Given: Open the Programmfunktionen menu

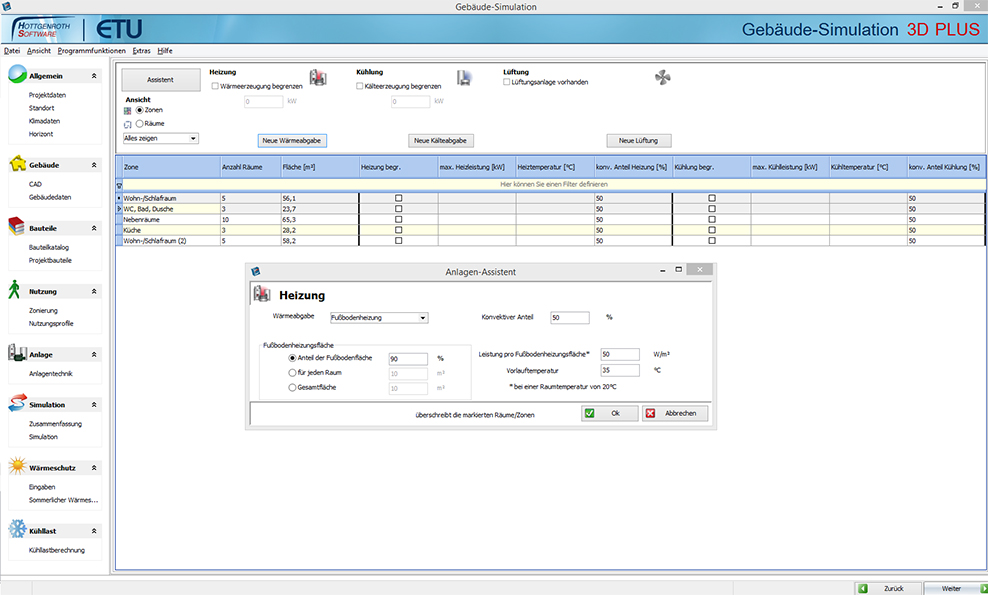Looking at the screenshot, I should 92,50.
